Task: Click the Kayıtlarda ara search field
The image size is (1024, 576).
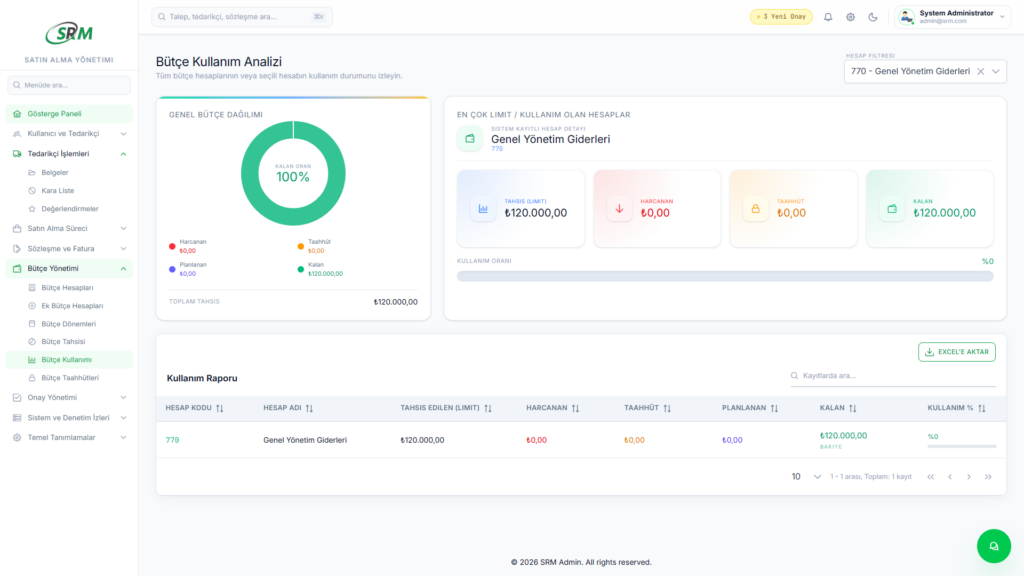Action: click(x=893, y=376)
